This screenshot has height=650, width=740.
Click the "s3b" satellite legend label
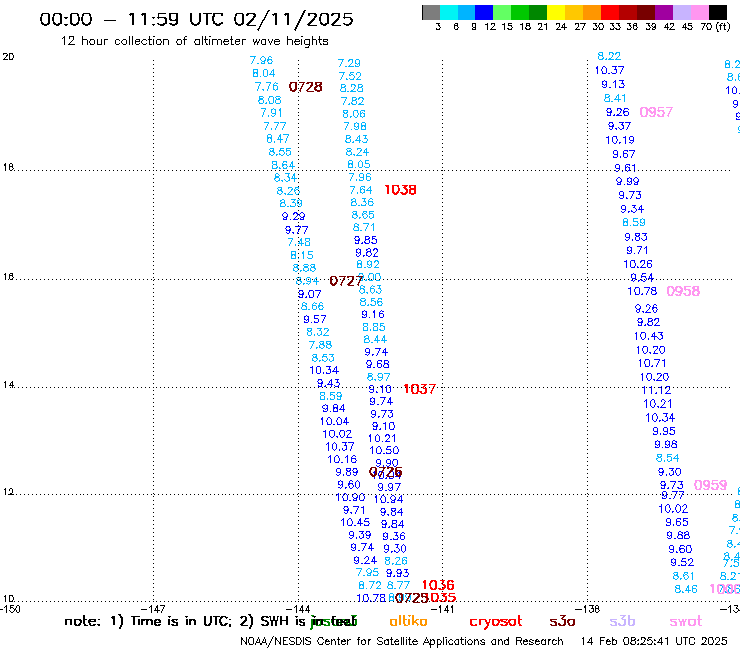[x=622, y=621]
